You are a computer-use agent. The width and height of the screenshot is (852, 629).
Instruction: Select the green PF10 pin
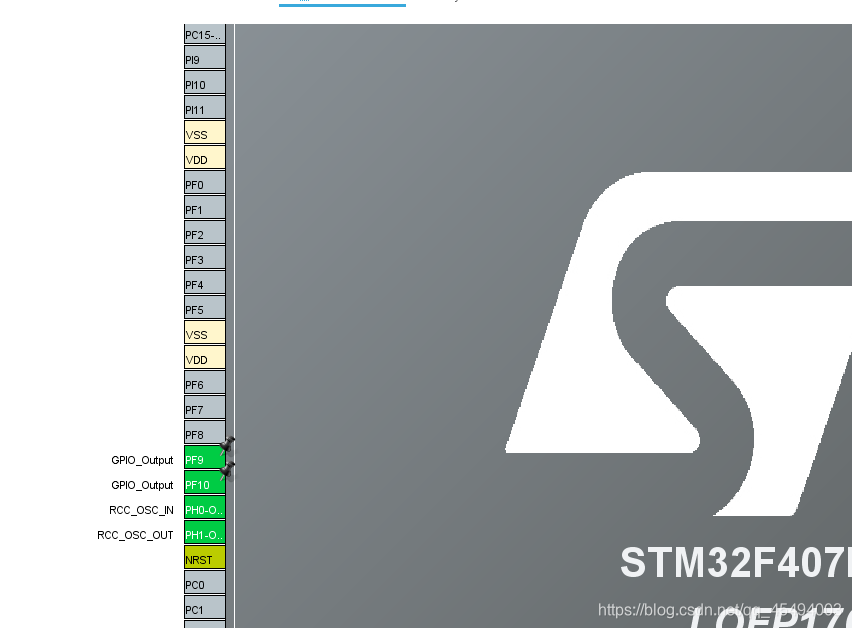(205, 484)
